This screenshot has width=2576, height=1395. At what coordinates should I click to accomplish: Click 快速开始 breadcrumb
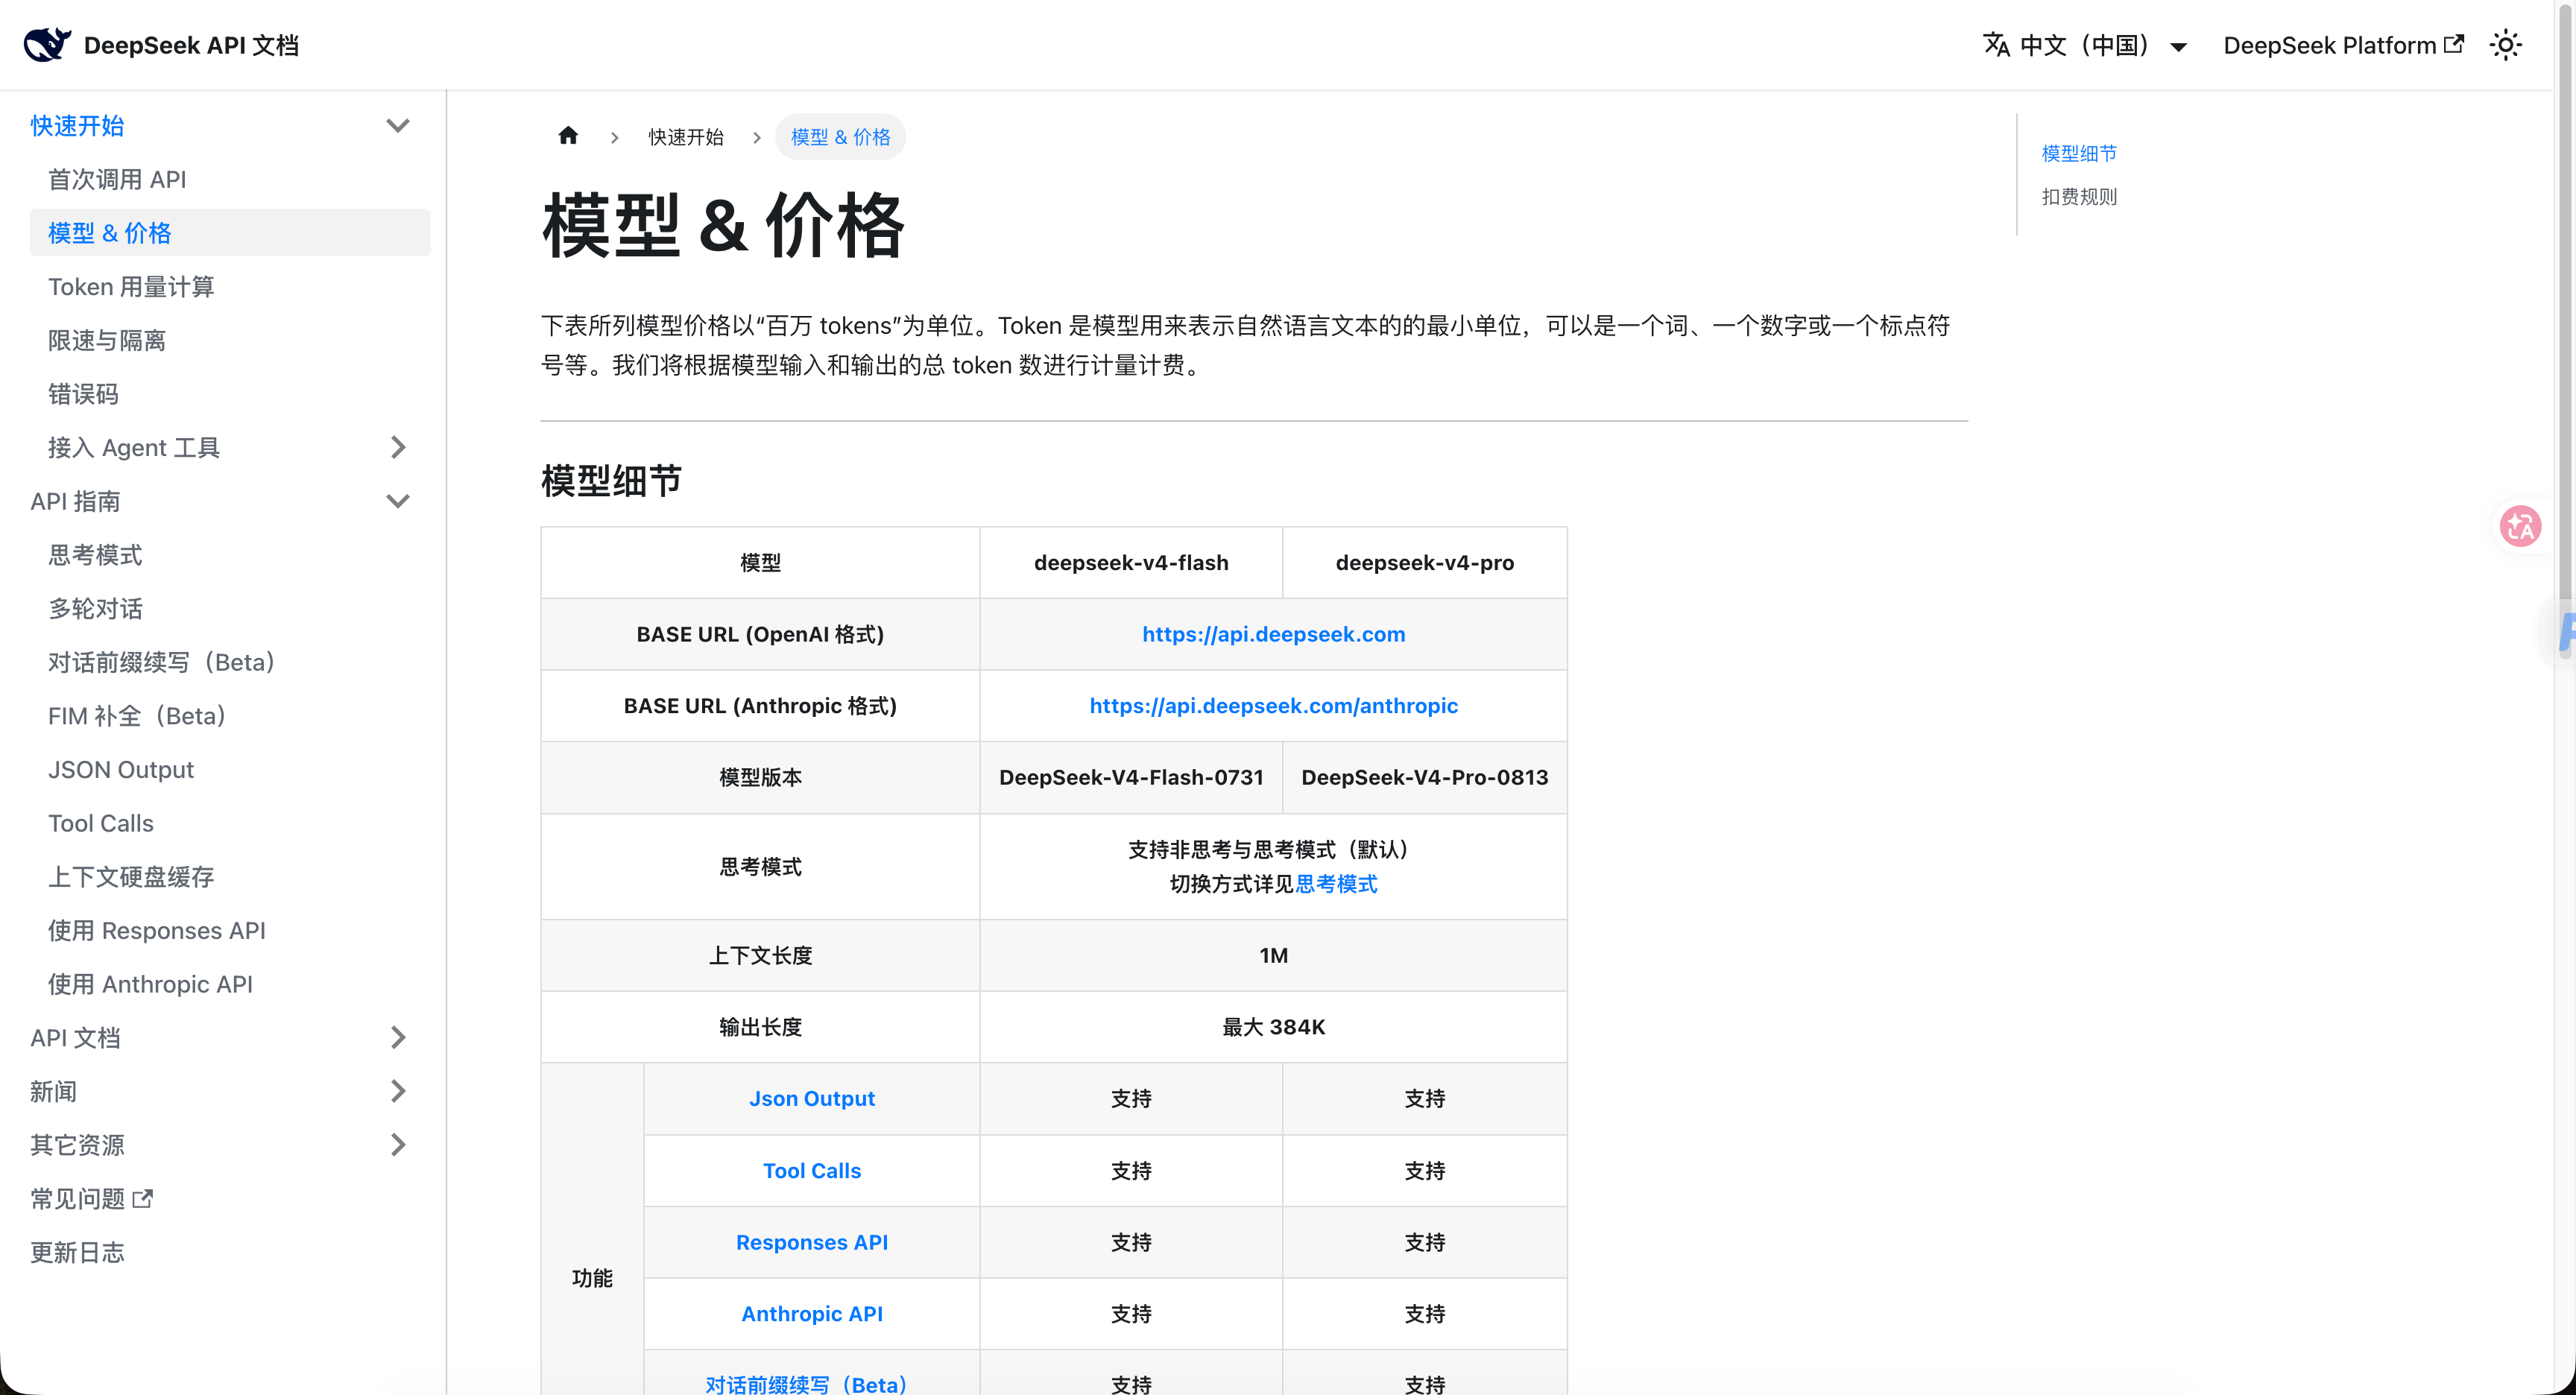(686, 137)
